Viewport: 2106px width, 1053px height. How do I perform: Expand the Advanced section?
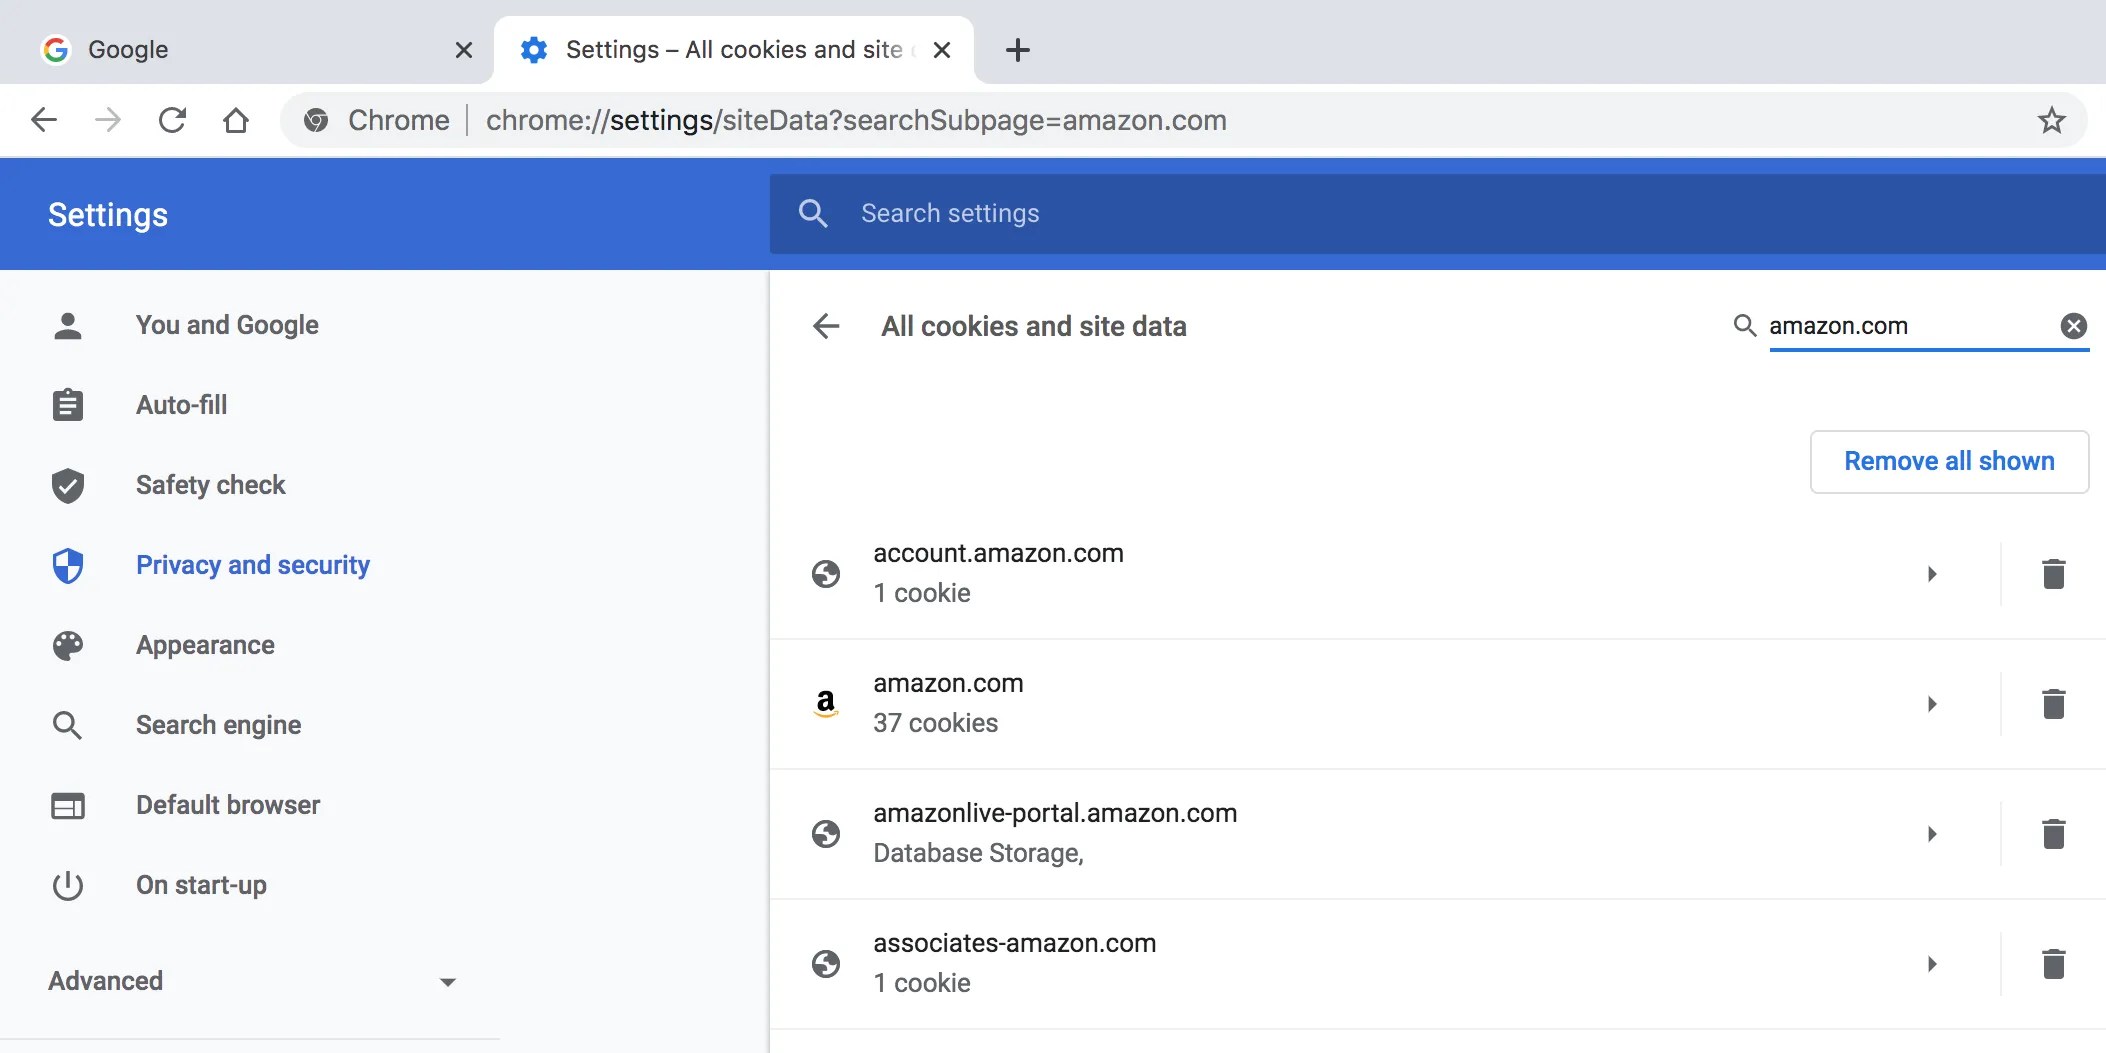coord(446,981)
